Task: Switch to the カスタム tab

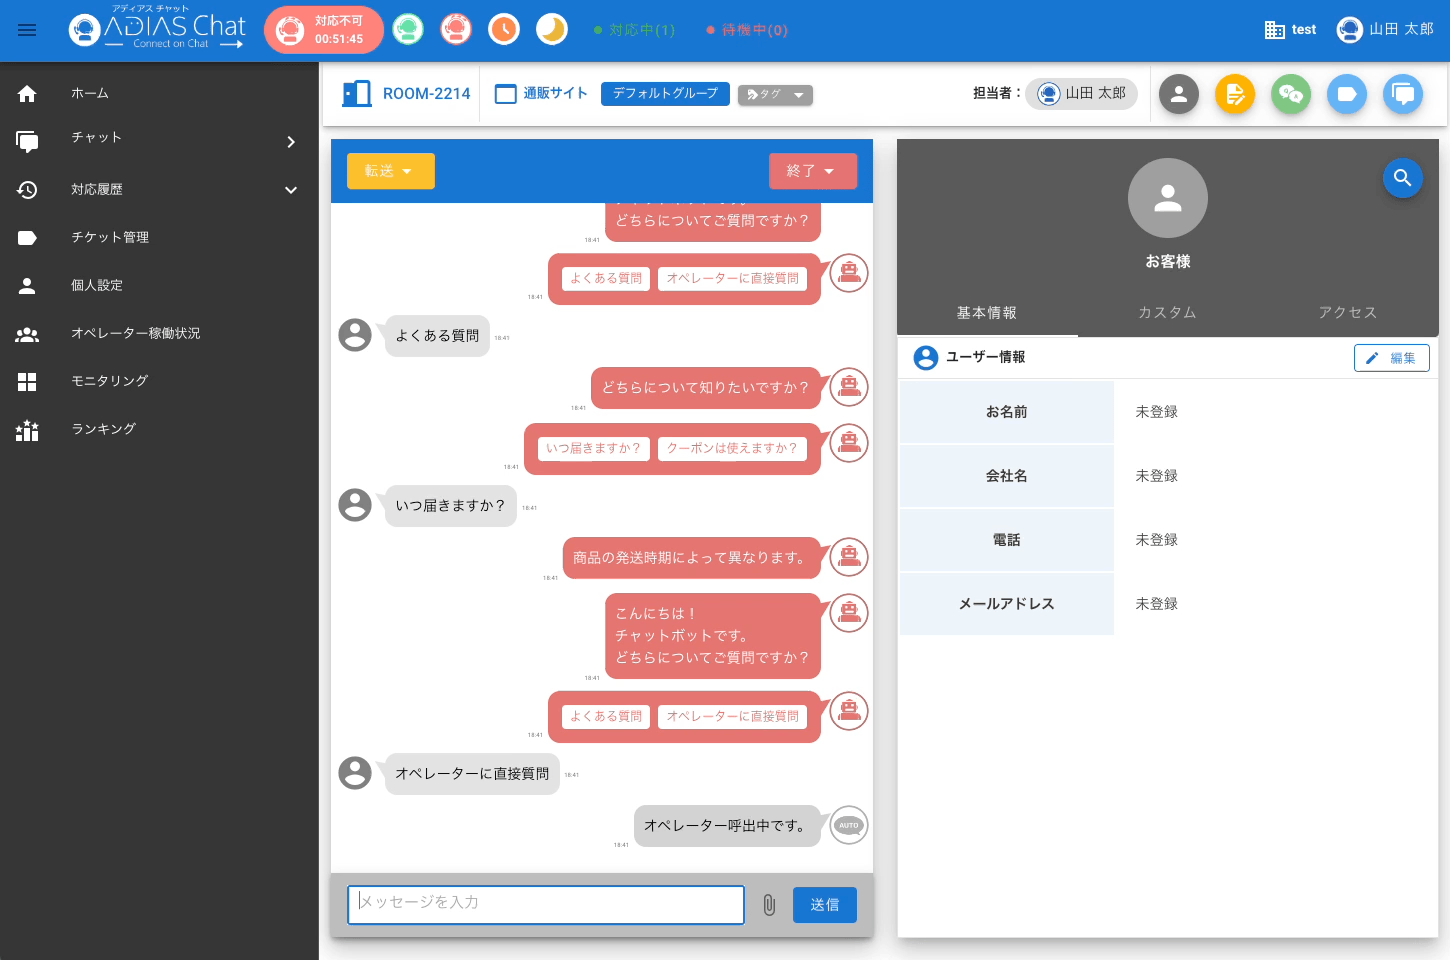Action: pos(1167,313)
